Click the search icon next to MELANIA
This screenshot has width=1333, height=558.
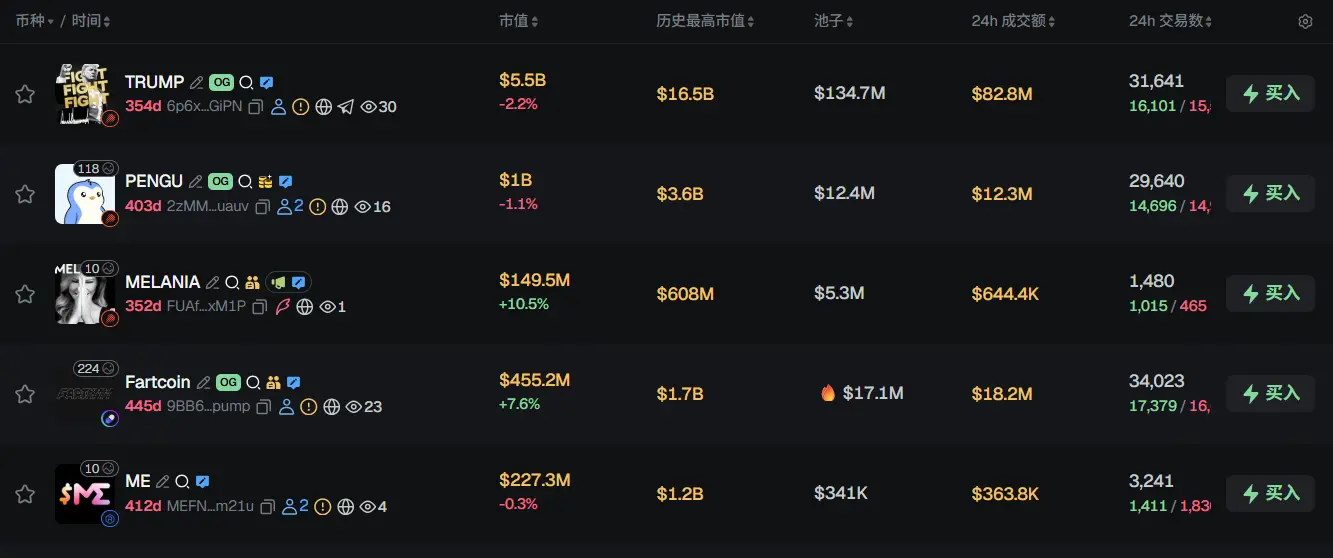coord(232,283)
